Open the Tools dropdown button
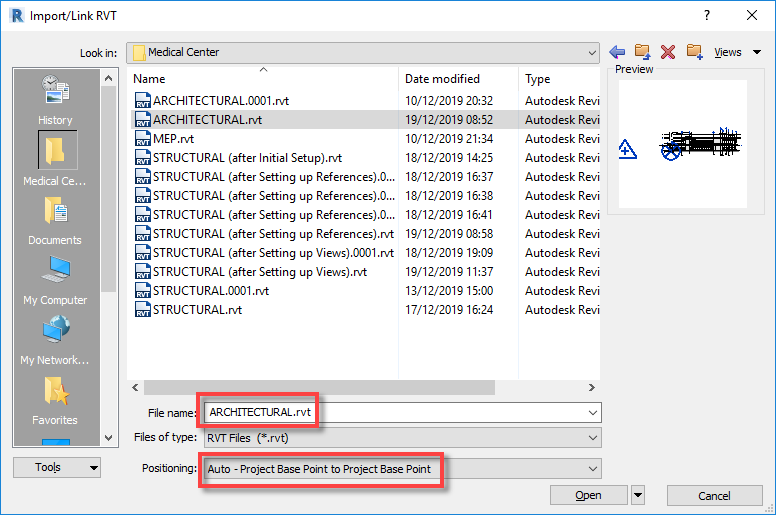The width and height of the screenshot is (776, 515). tap(57, 468)
